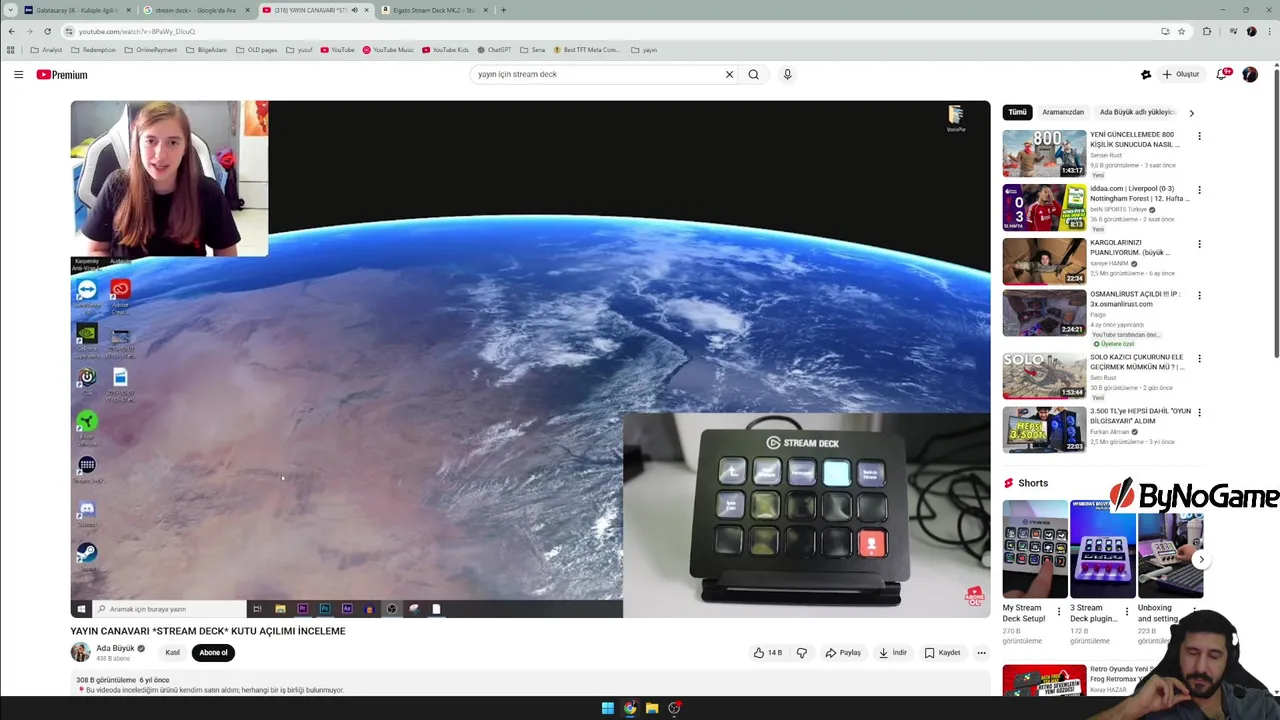
Task: Click the icon left of Oluştur
Action: [x=1146, y=74]
